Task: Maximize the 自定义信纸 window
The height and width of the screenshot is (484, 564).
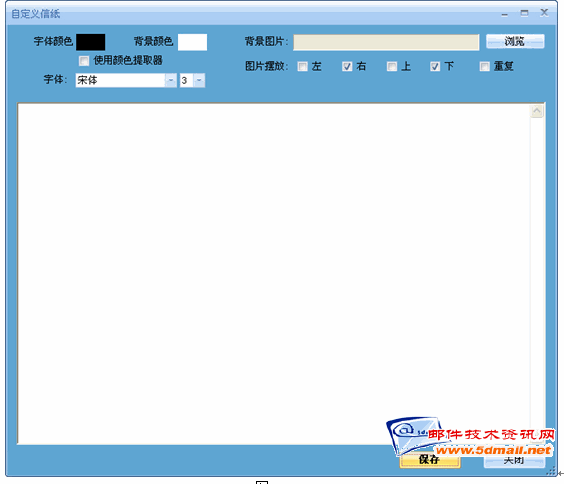Action: 524,13
